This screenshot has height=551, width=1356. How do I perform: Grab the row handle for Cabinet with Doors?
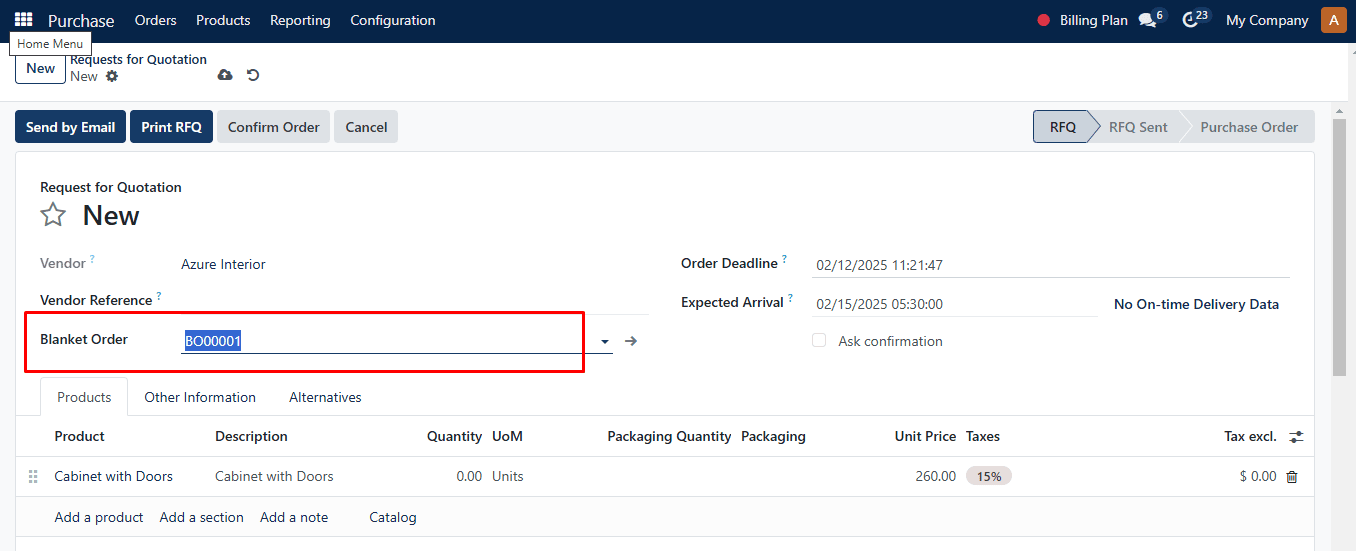point(33,477)
